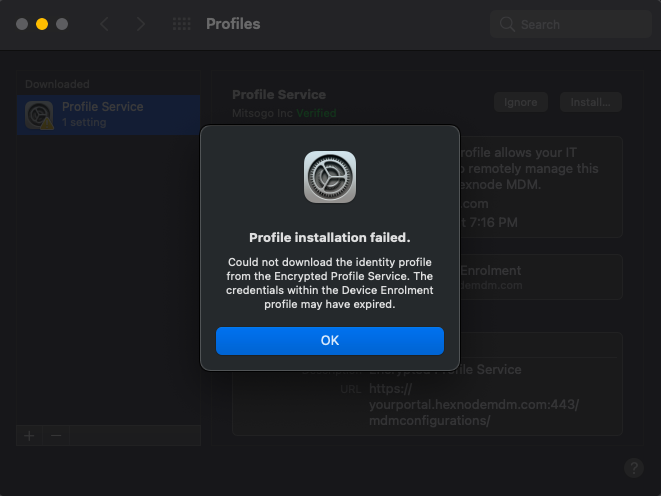Click the 'Profile Service' heading in detail pane
Screen dimensions: 661x496
tap(279, 95)
